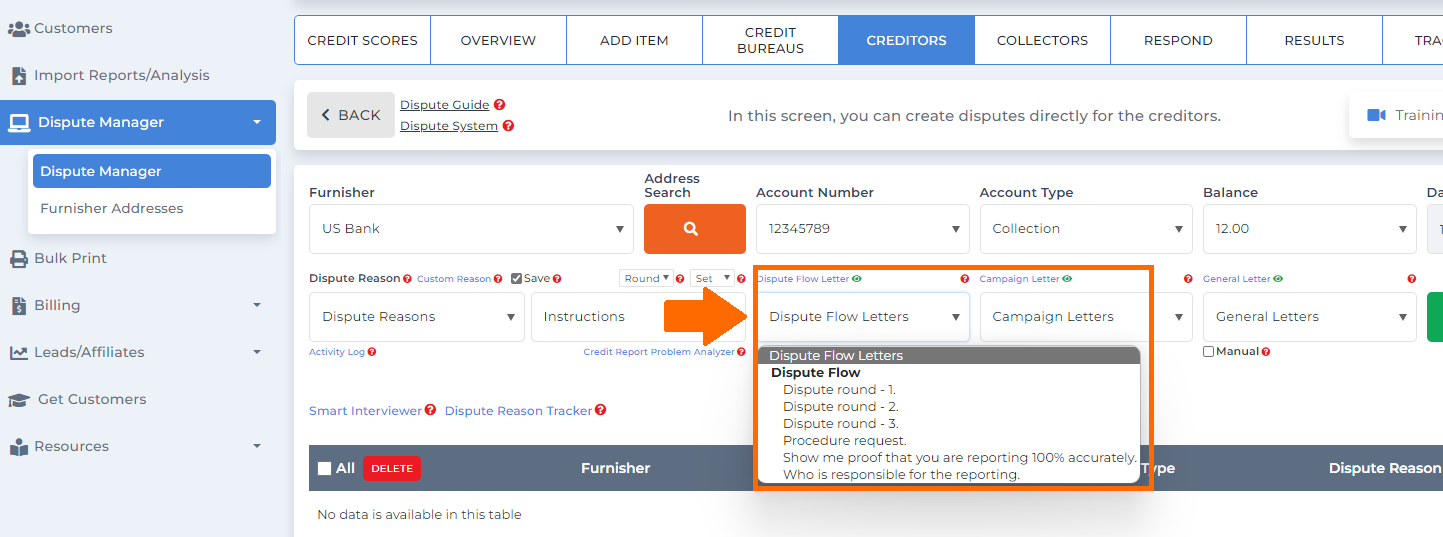The width and height of the screenshot is (1443, 537).
Task: Select Procedure request. option
Action: (x=948, y=441)
